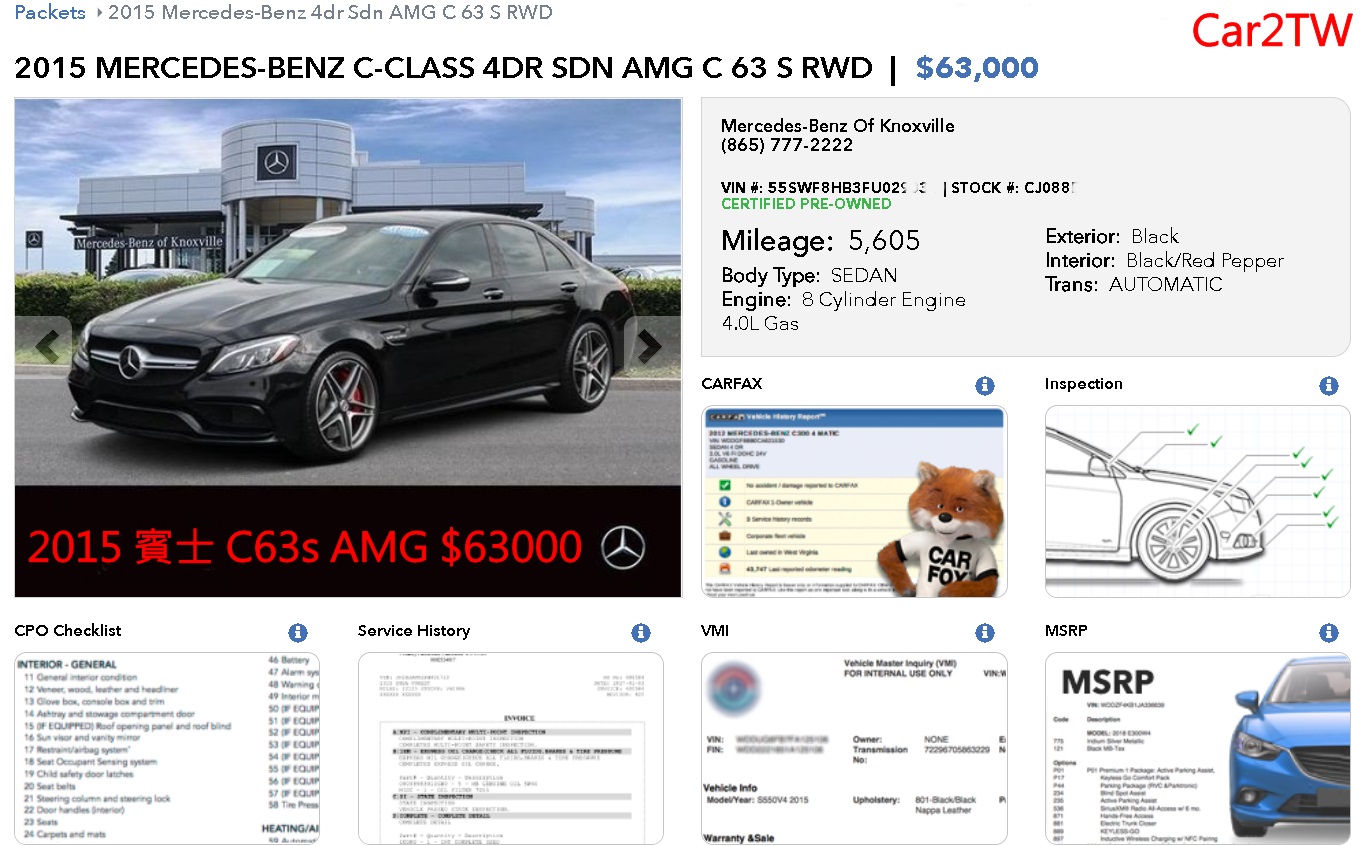Open the MSRP info icon
This screenshot has width=1360, height=846.
click(1328, 633)
